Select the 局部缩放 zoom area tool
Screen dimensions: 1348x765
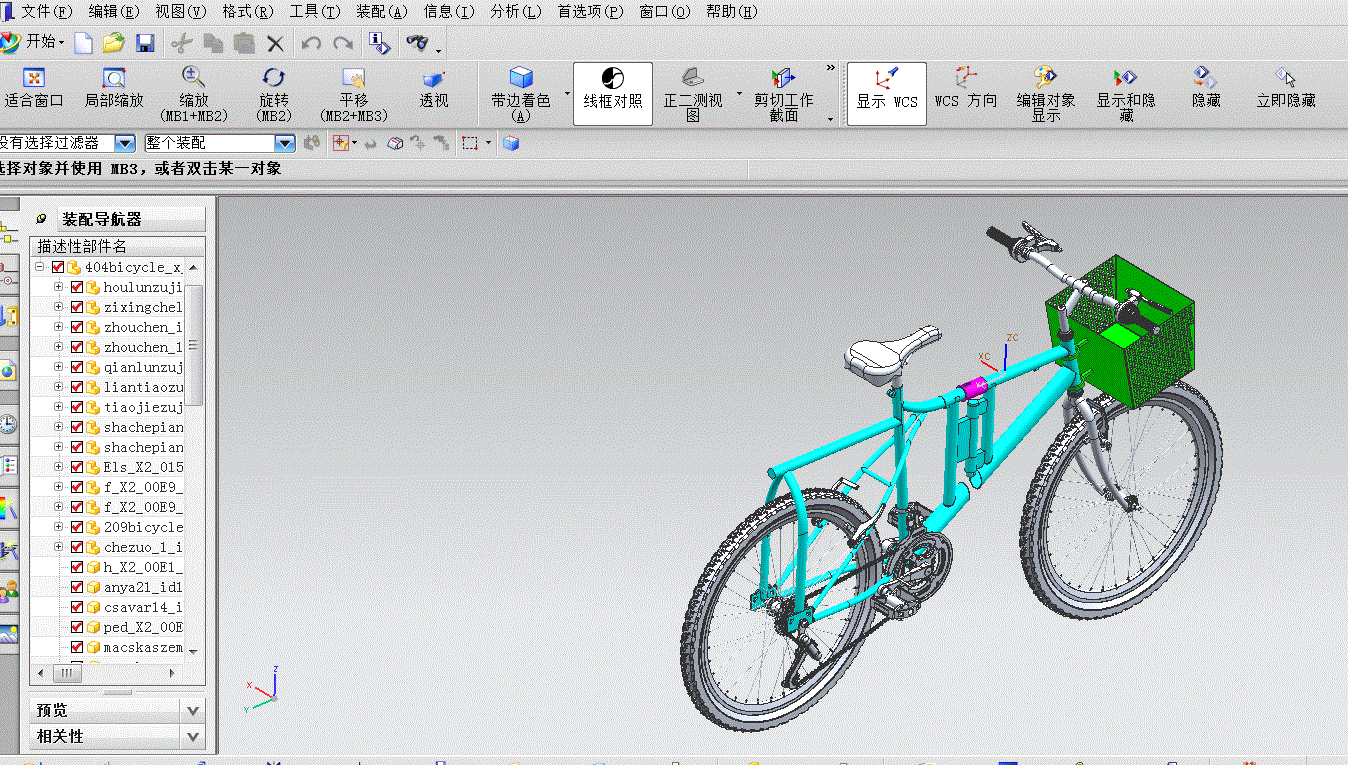click(x=114, y=78)
